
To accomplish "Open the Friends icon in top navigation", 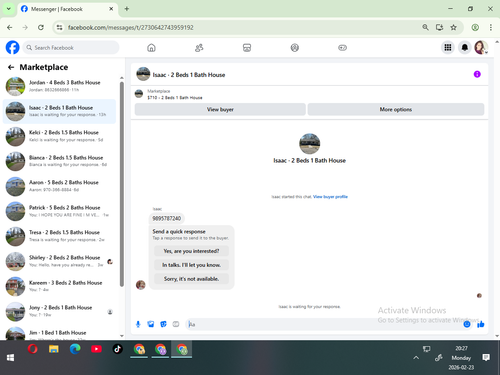I will (x=199, y=48).
